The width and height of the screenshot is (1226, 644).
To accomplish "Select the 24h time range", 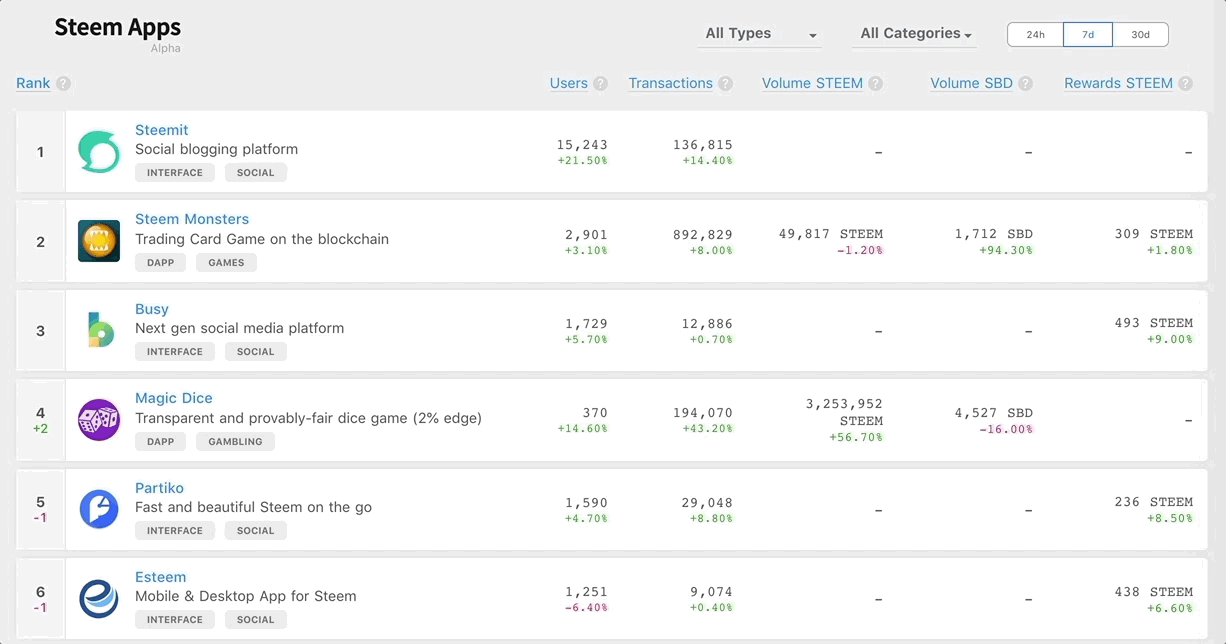I will click(1035, 34).
